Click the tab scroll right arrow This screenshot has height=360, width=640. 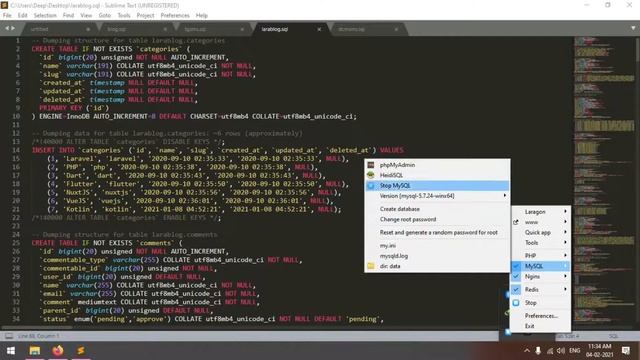click(13, 28)
